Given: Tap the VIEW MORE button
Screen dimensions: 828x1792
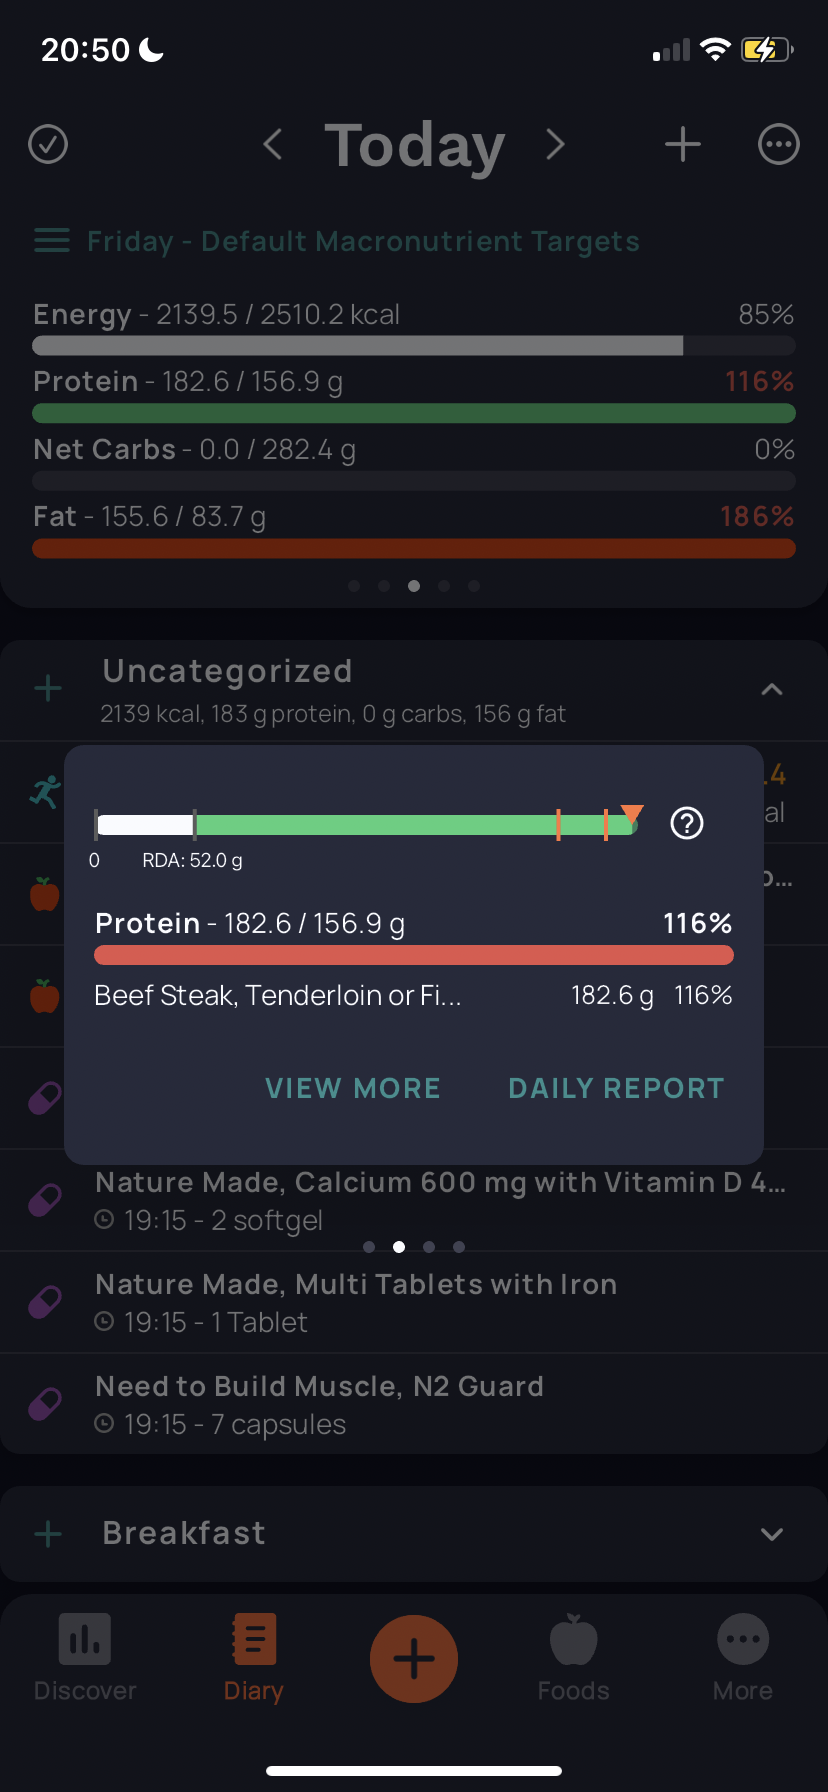Looking at the screenshot, I should (353, 1088).
